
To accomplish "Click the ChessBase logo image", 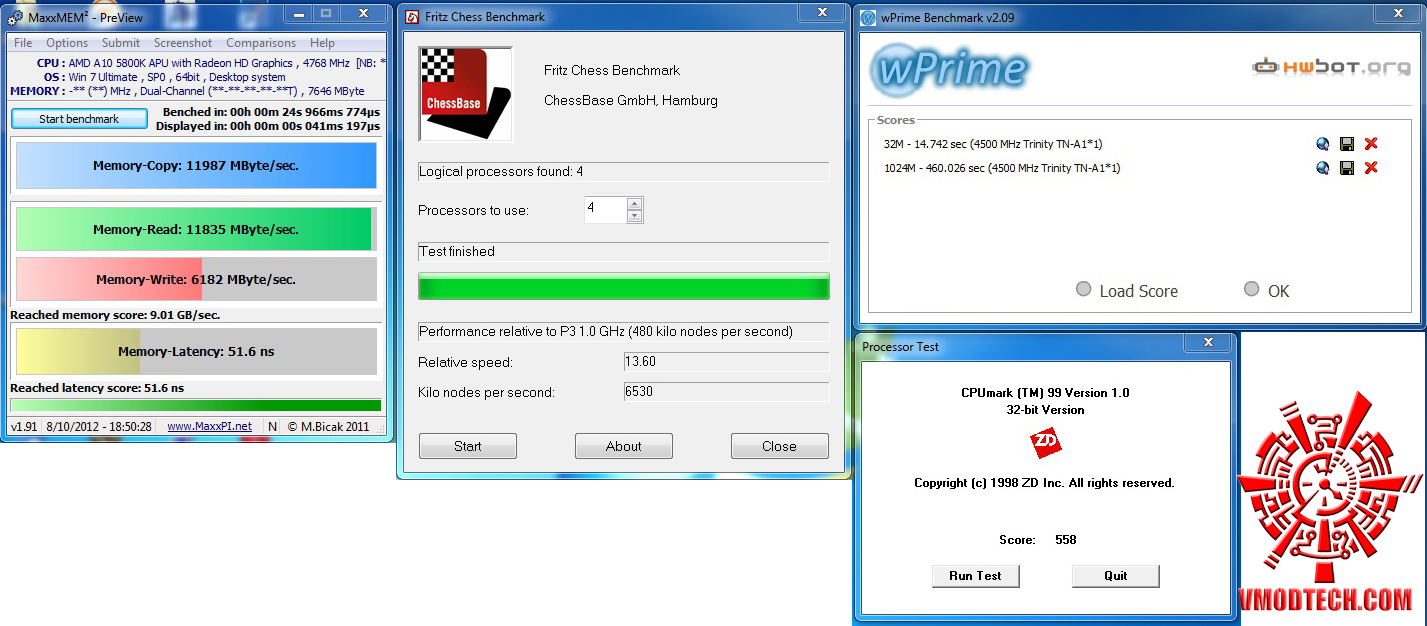I will tap(465, 94).
